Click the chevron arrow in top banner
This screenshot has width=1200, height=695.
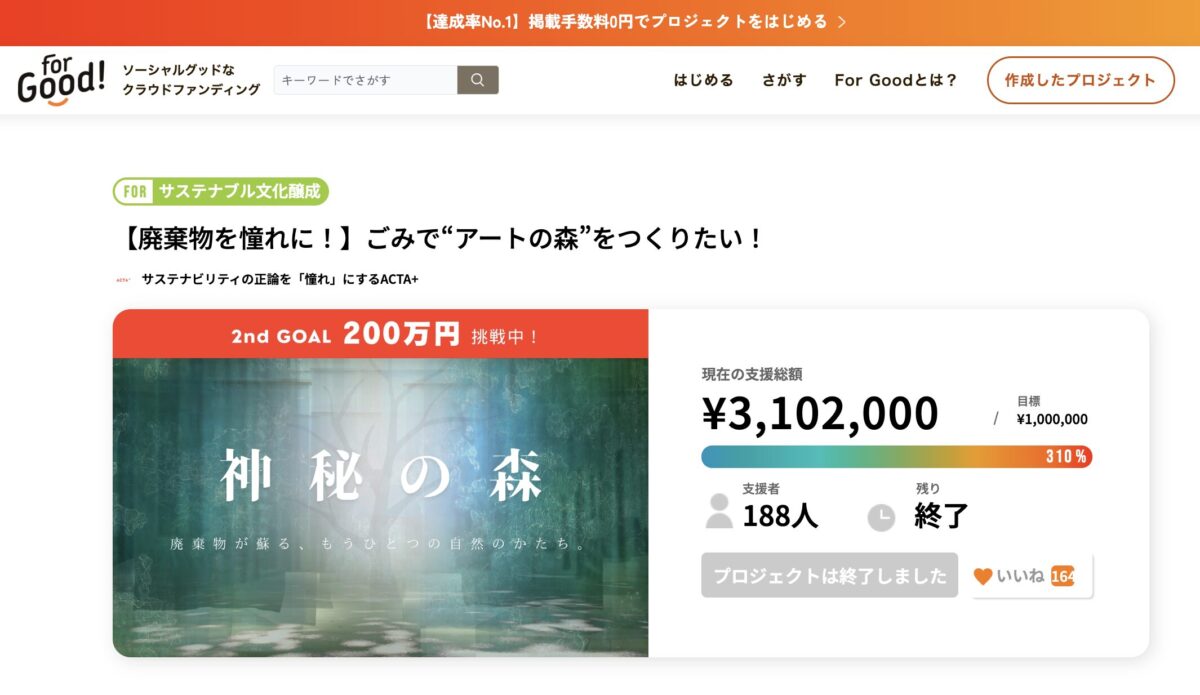click(x=842, y=22)
